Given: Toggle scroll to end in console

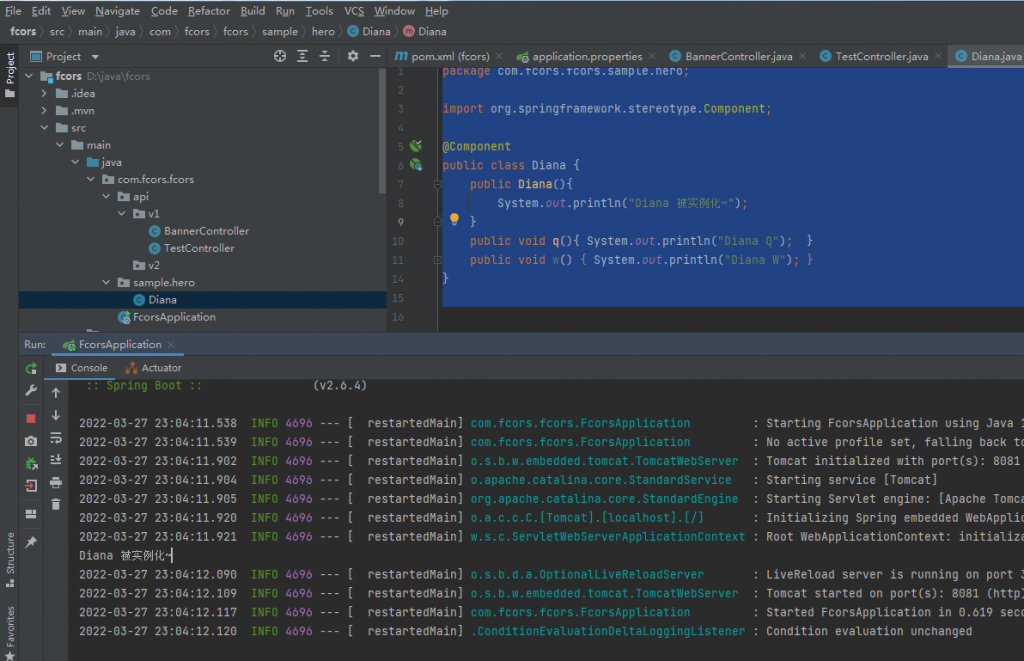Looking at the screenshot, I should click(x=56, y=460).
